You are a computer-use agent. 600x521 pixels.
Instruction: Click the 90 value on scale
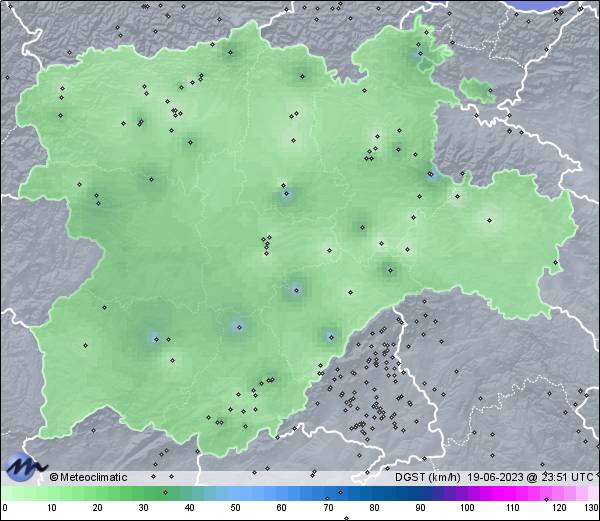coord(420,508)
